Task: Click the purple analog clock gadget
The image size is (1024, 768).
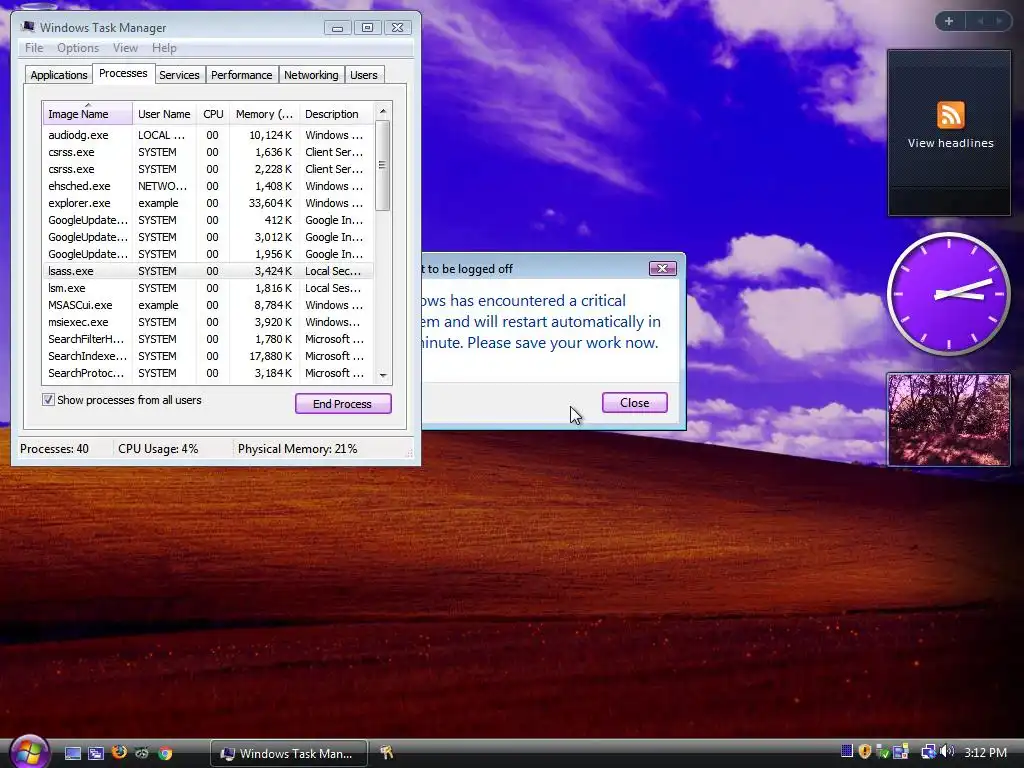Action: [x=948, y=294]
